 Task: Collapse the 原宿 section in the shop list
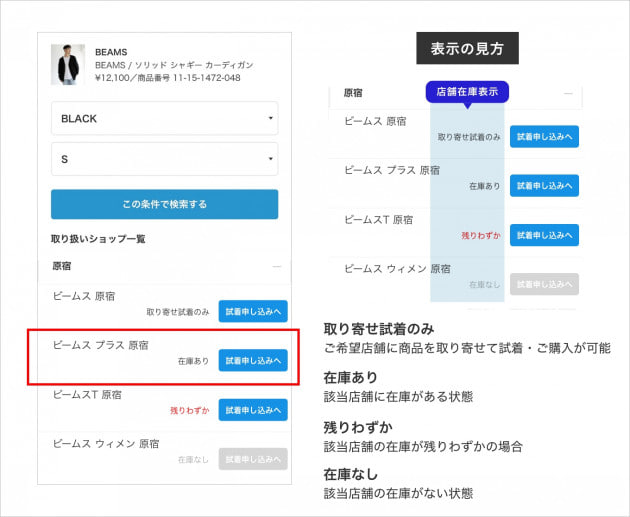(276, 267)
